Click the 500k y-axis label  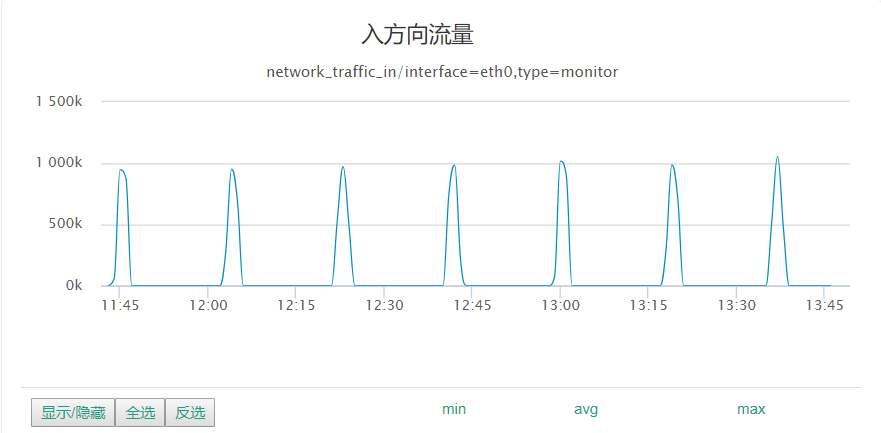click(x=65, y=225)
